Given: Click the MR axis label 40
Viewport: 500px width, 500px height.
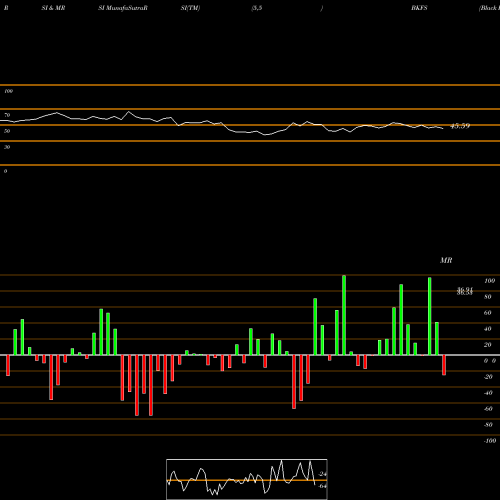Looking at the screenshot, I should [x=488, y=329].
